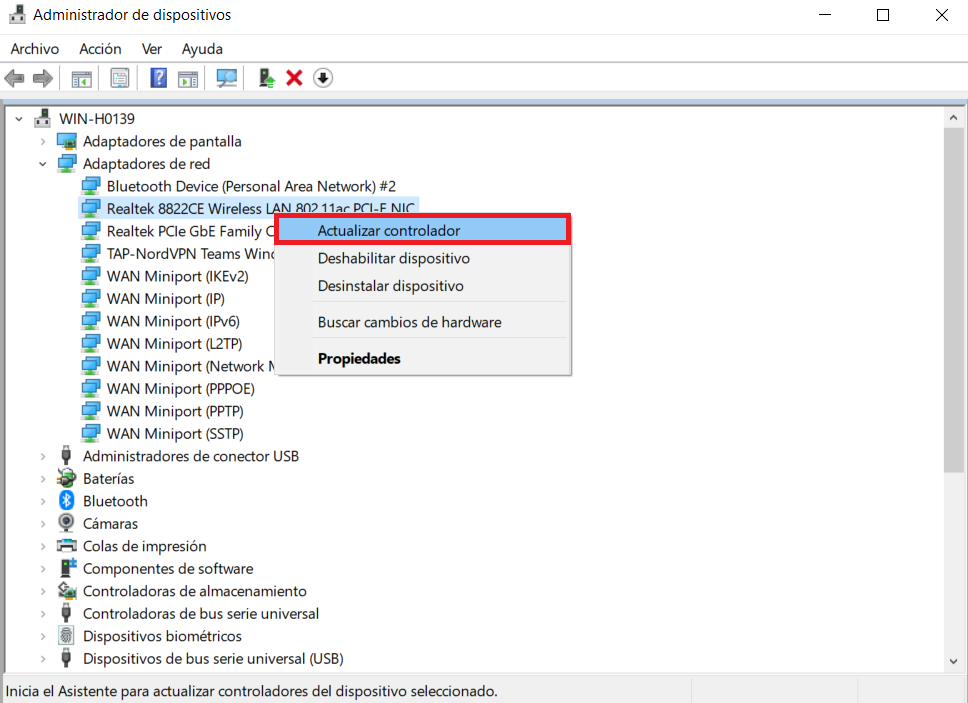Click the vertical scrollbar thumb

point(953,301)
